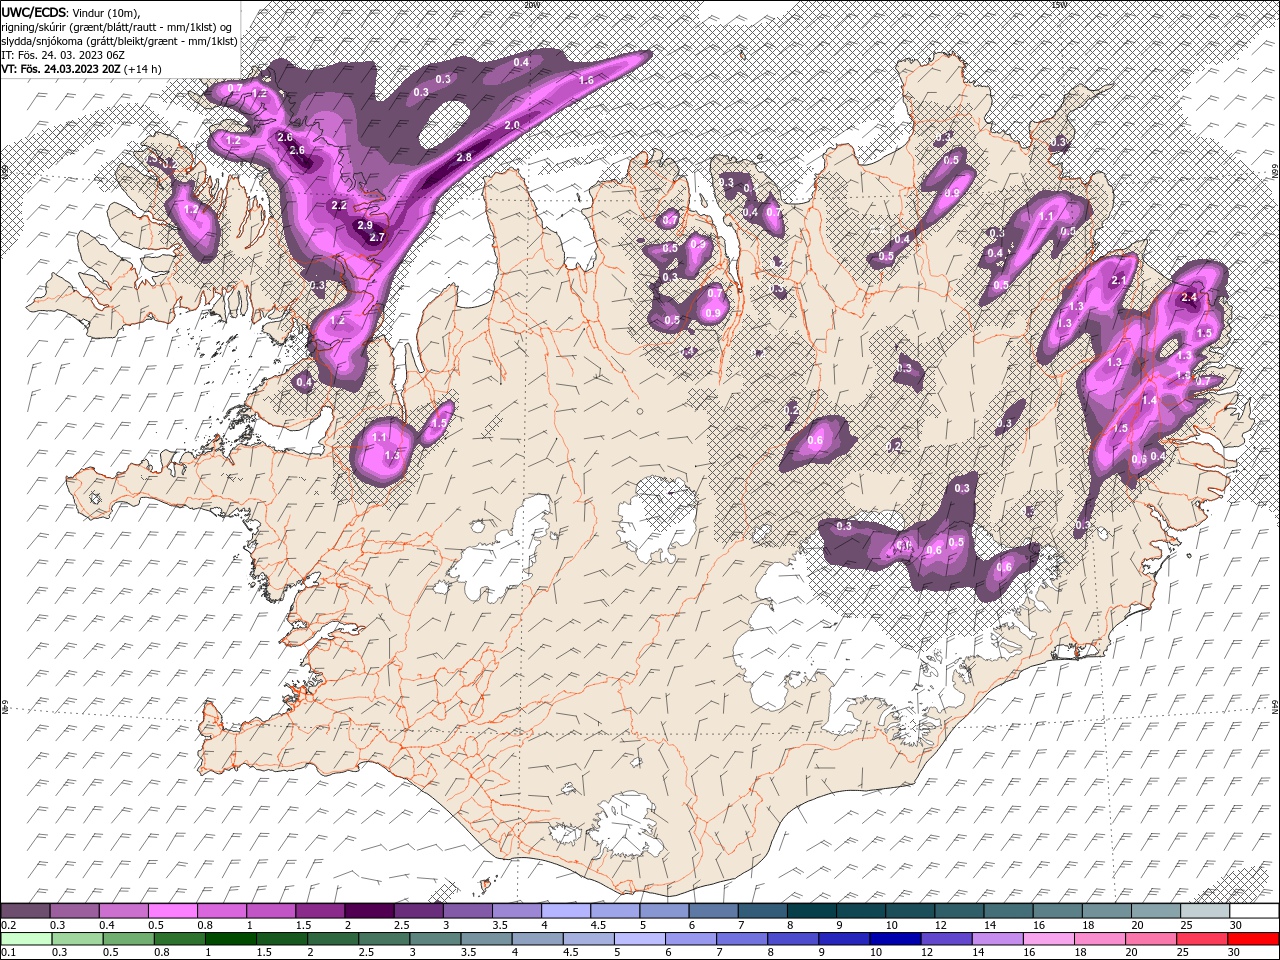
Task: Click the '2.1' snowfall value in the east
Action: coord(1119,280)
